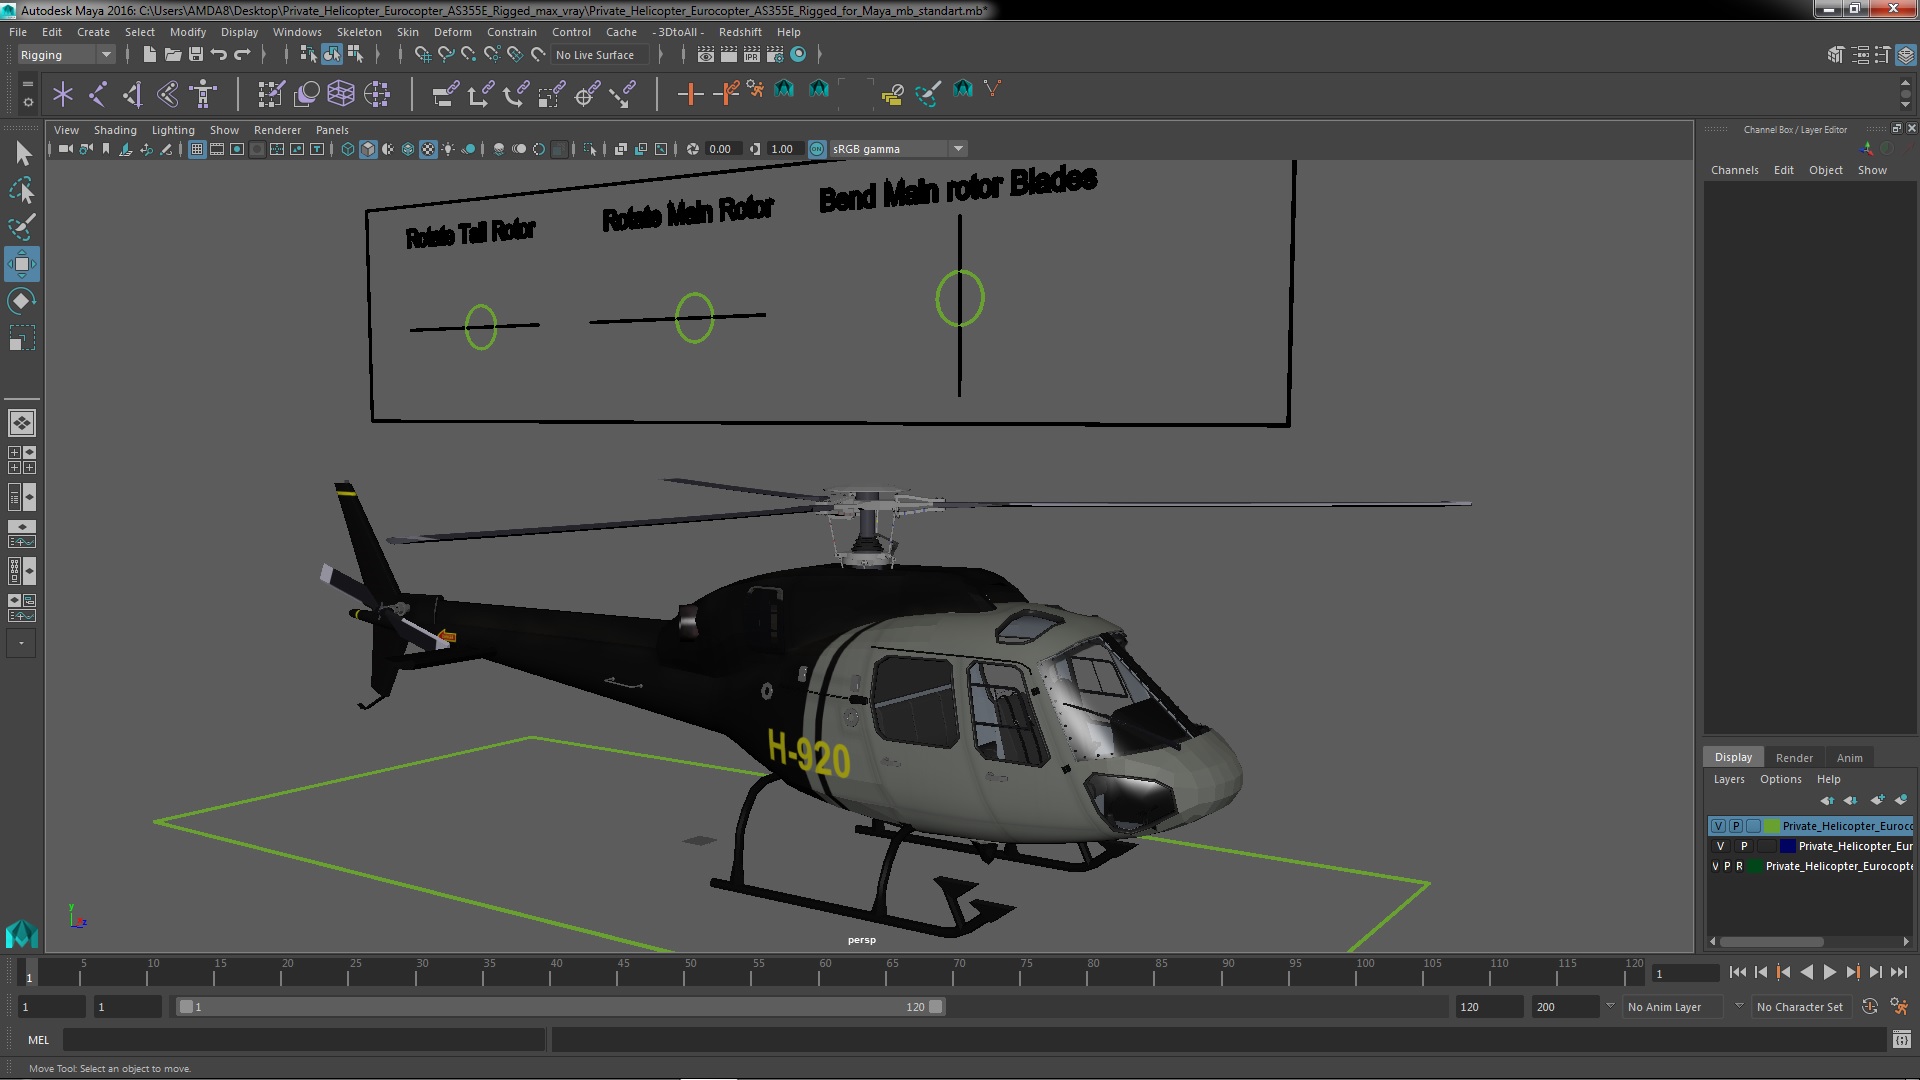Image resolution: width=1920 pixels, height=1080 pixels.
Task: Select the Scale tool in toolbox
Action: point(21,339)
